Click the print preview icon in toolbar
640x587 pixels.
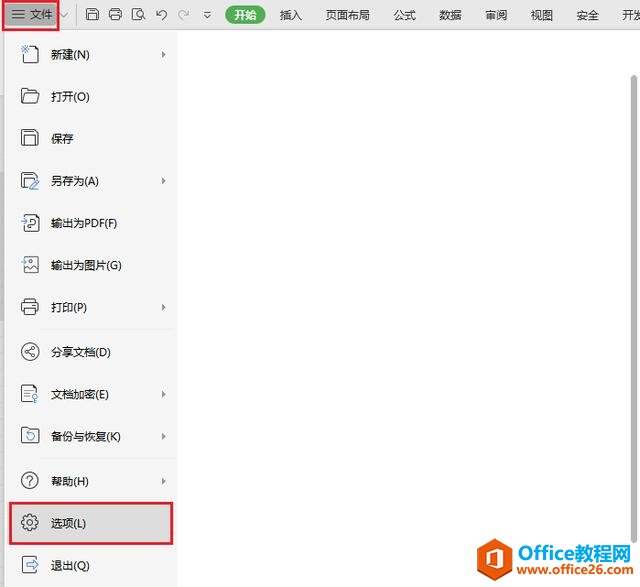tap(138, 15)
